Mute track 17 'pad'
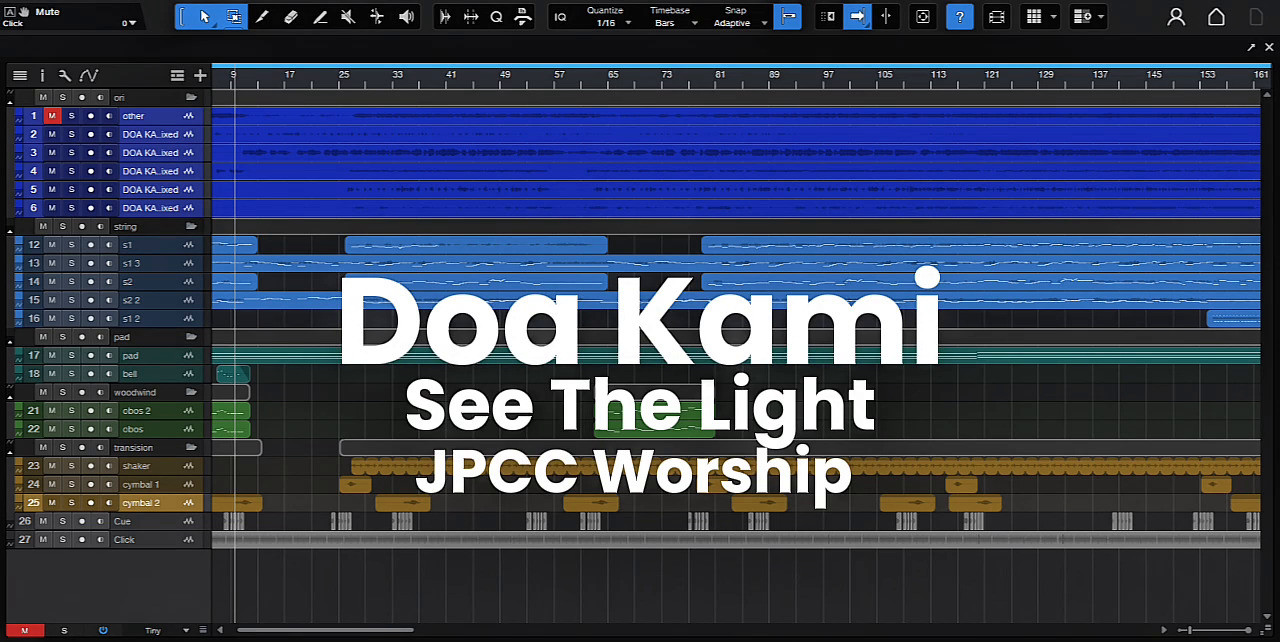 click(x=52, y=356)
